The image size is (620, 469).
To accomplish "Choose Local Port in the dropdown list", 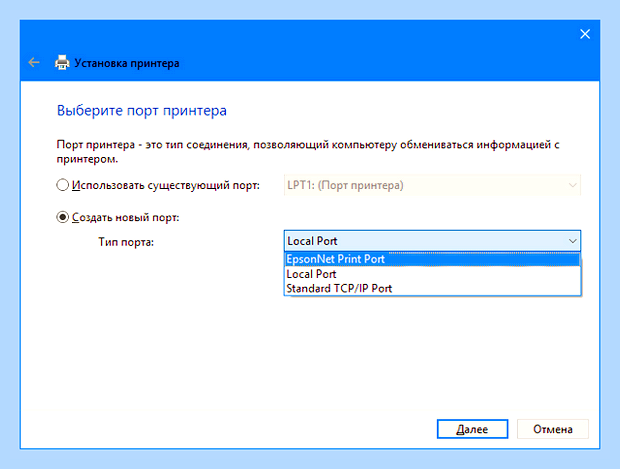I will tap(432, 274).
